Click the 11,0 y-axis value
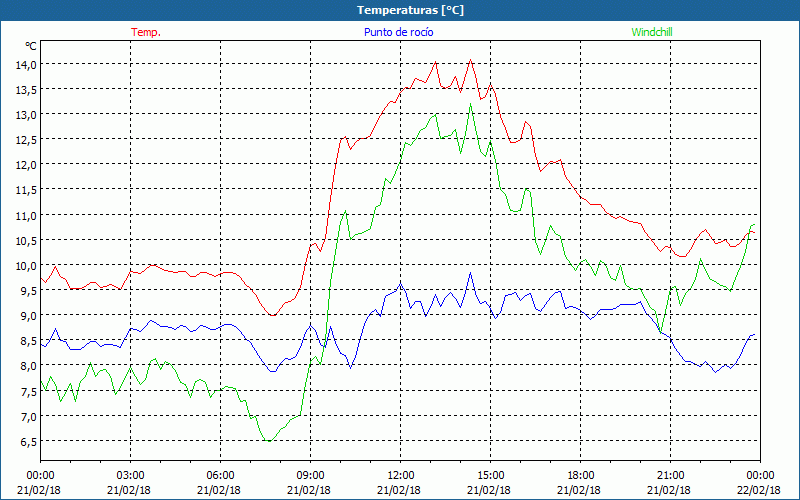 pos(26,215)
